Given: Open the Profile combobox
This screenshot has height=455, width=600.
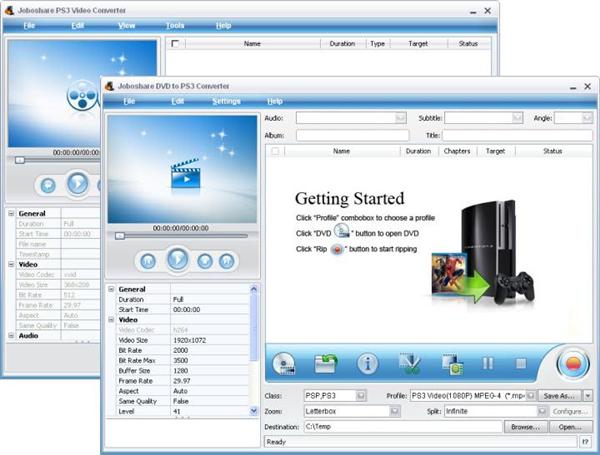Looking at the screenshot, I should click(x=530, y=395).
